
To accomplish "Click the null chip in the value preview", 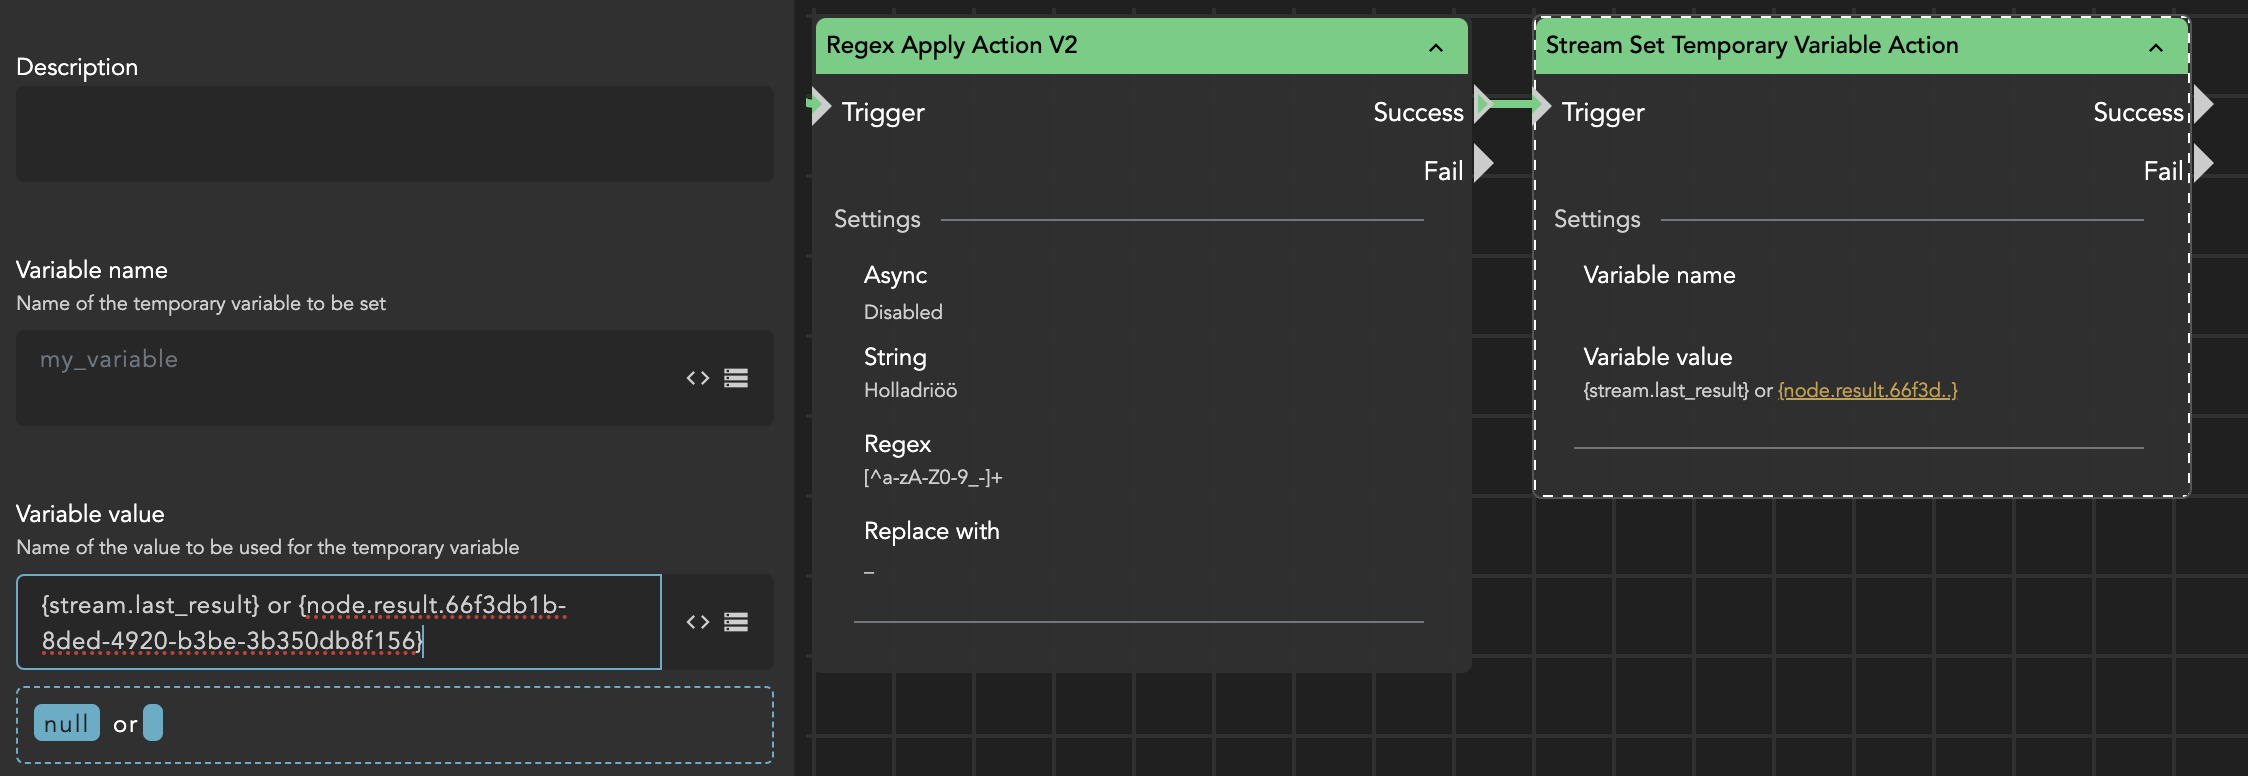I will click(x=66, y=723).
